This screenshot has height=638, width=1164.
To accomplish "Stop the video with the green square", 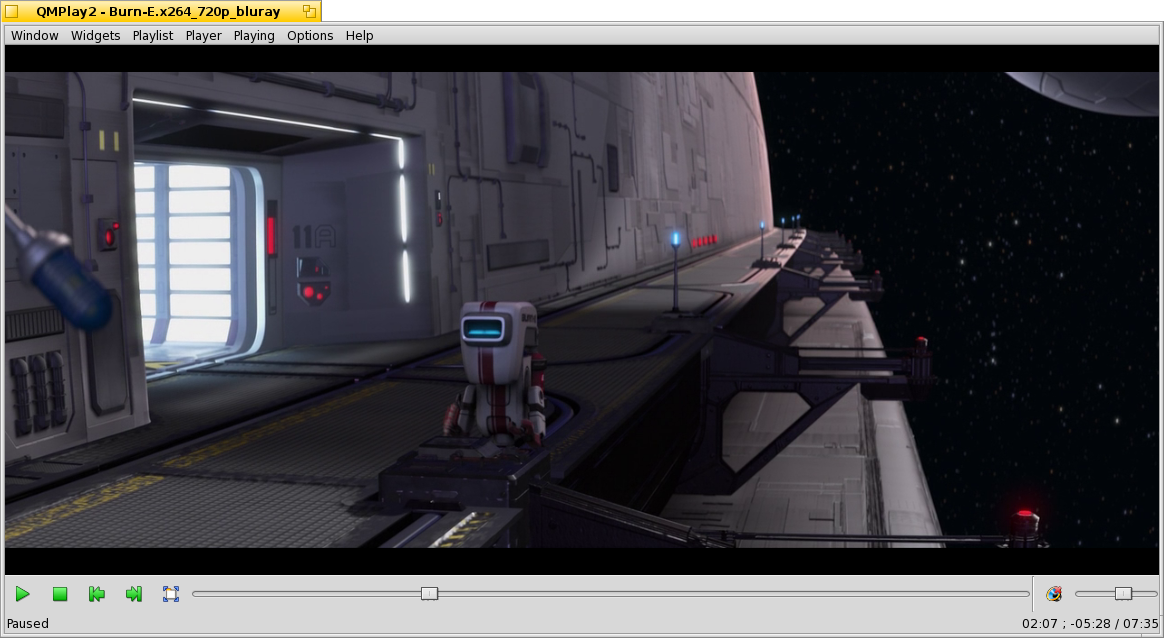I will [x=60, y=593].
